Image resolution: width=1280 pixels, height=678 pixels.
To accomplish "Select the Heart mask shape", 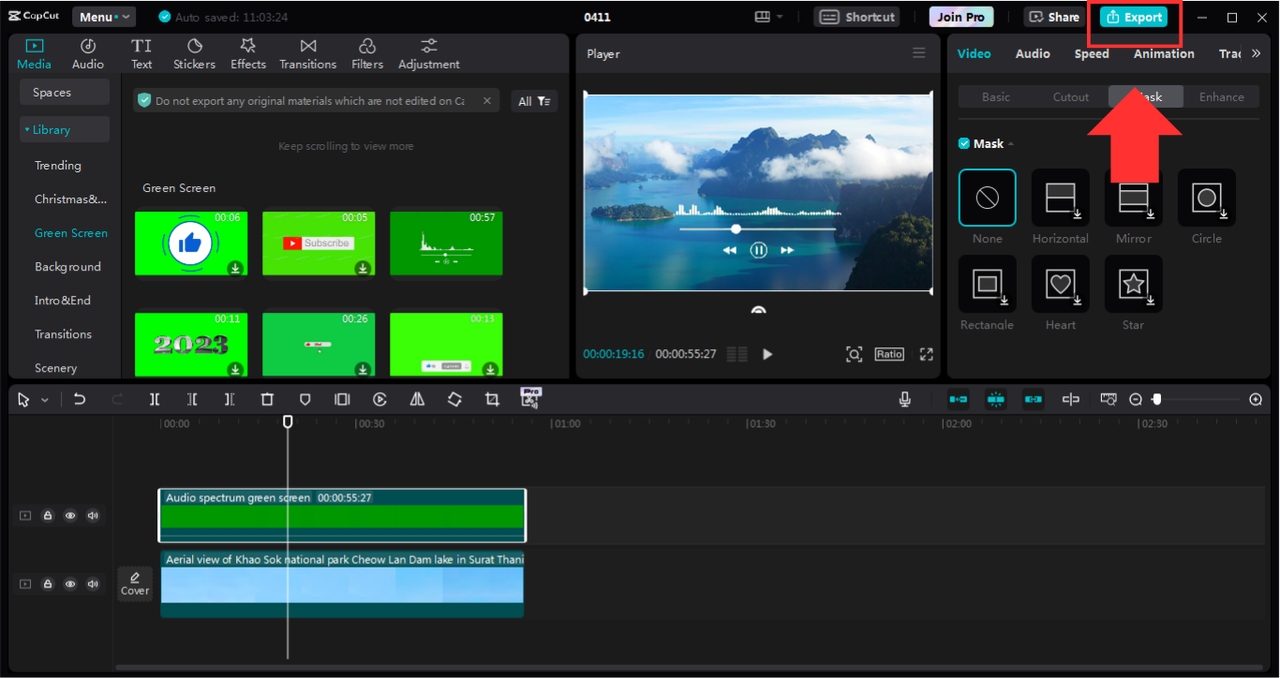I will (1061, 284).
